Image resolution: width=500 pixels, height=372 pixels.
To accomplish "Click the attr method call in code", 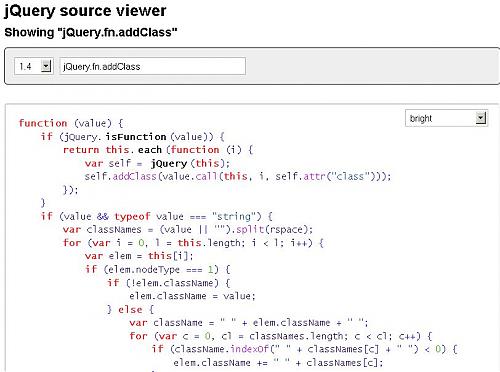I will (314, 176).
